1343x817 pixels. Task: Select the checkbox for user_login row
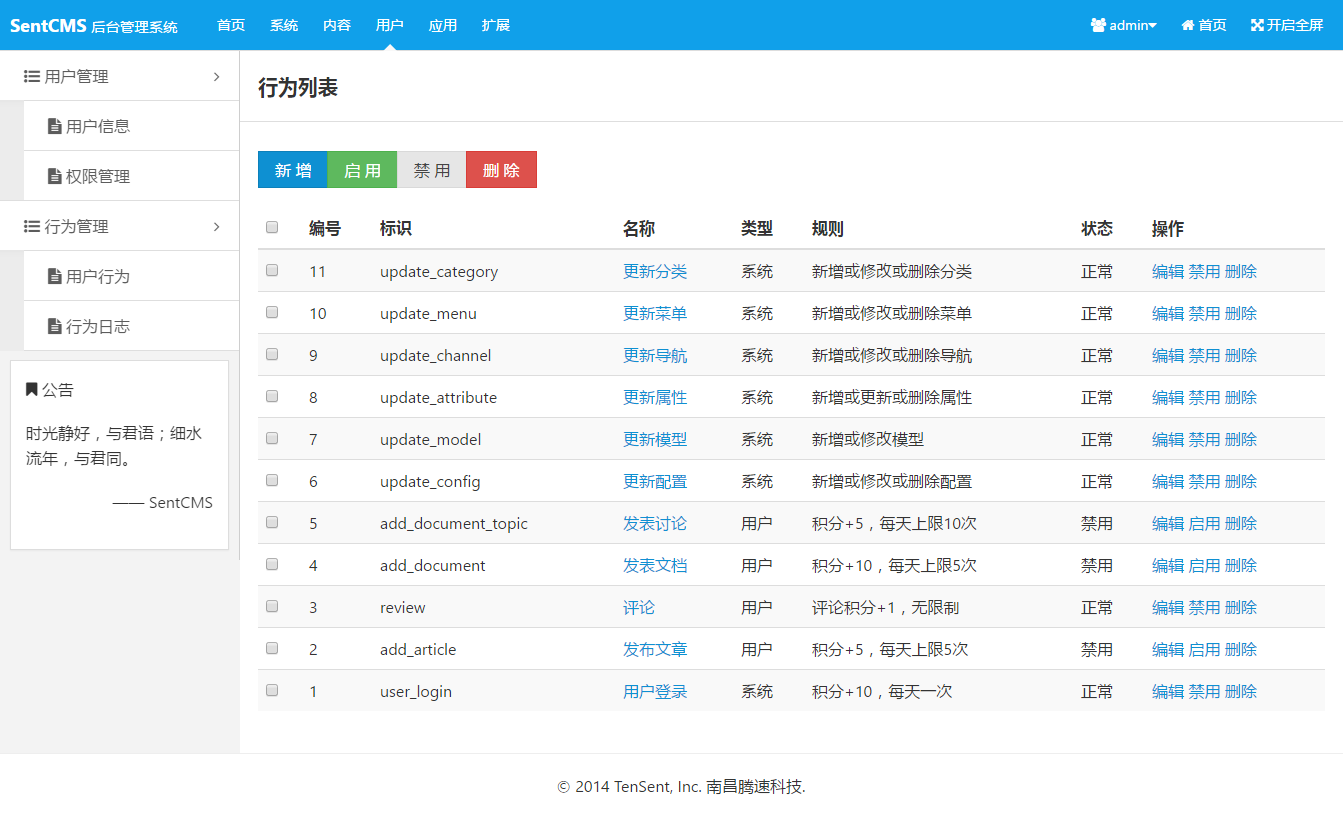point(272,690)
